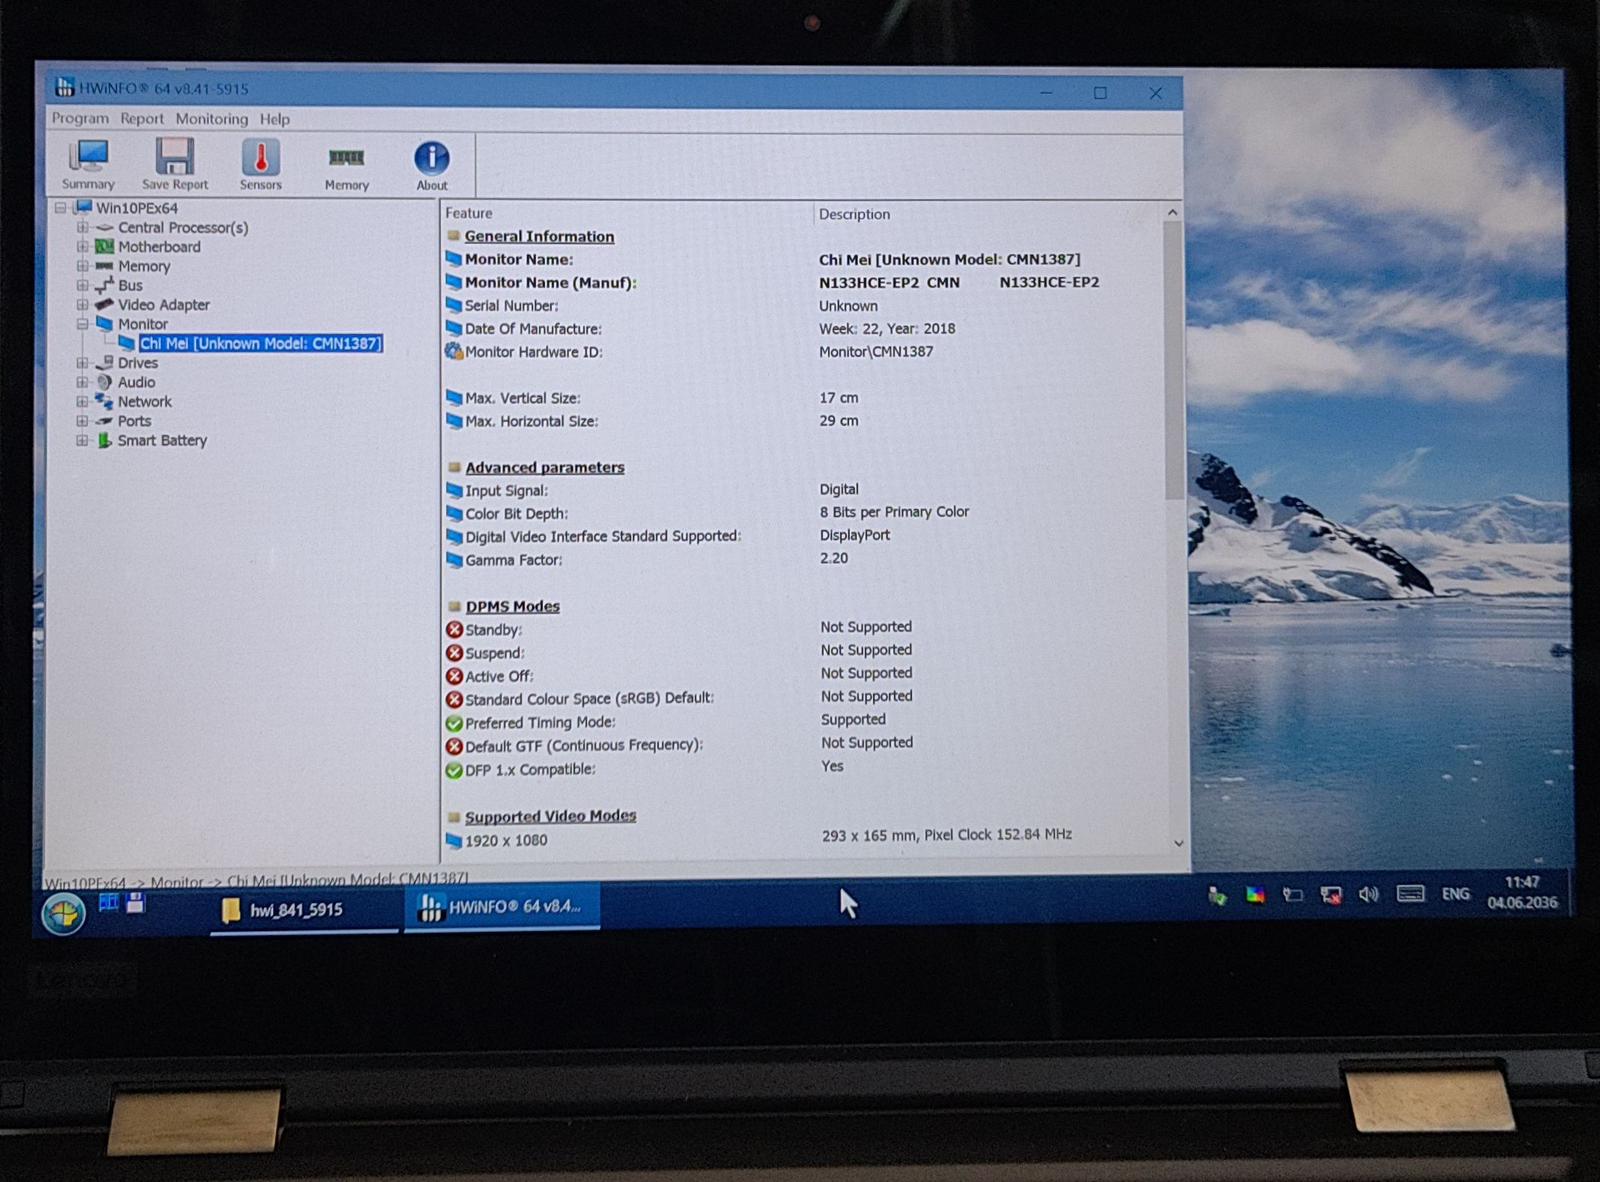
Task: Click the Ports tree icon
Action: pos(104,421)
